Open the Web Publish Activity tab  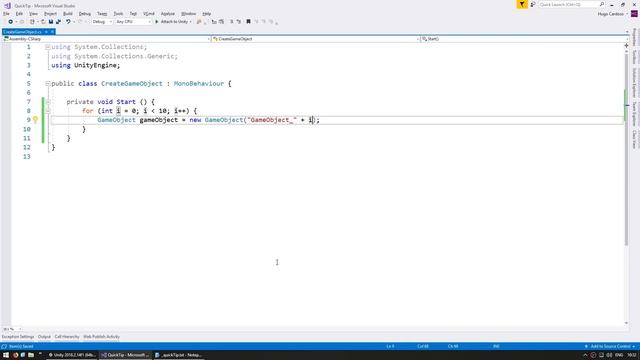pos(102,337)
